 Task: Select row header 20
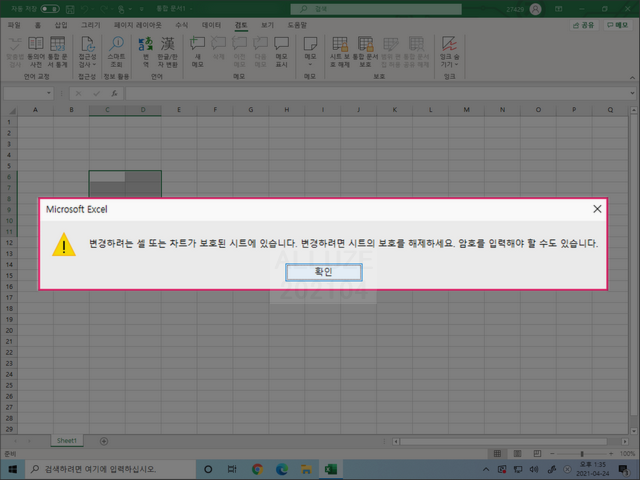pos(9,330)
